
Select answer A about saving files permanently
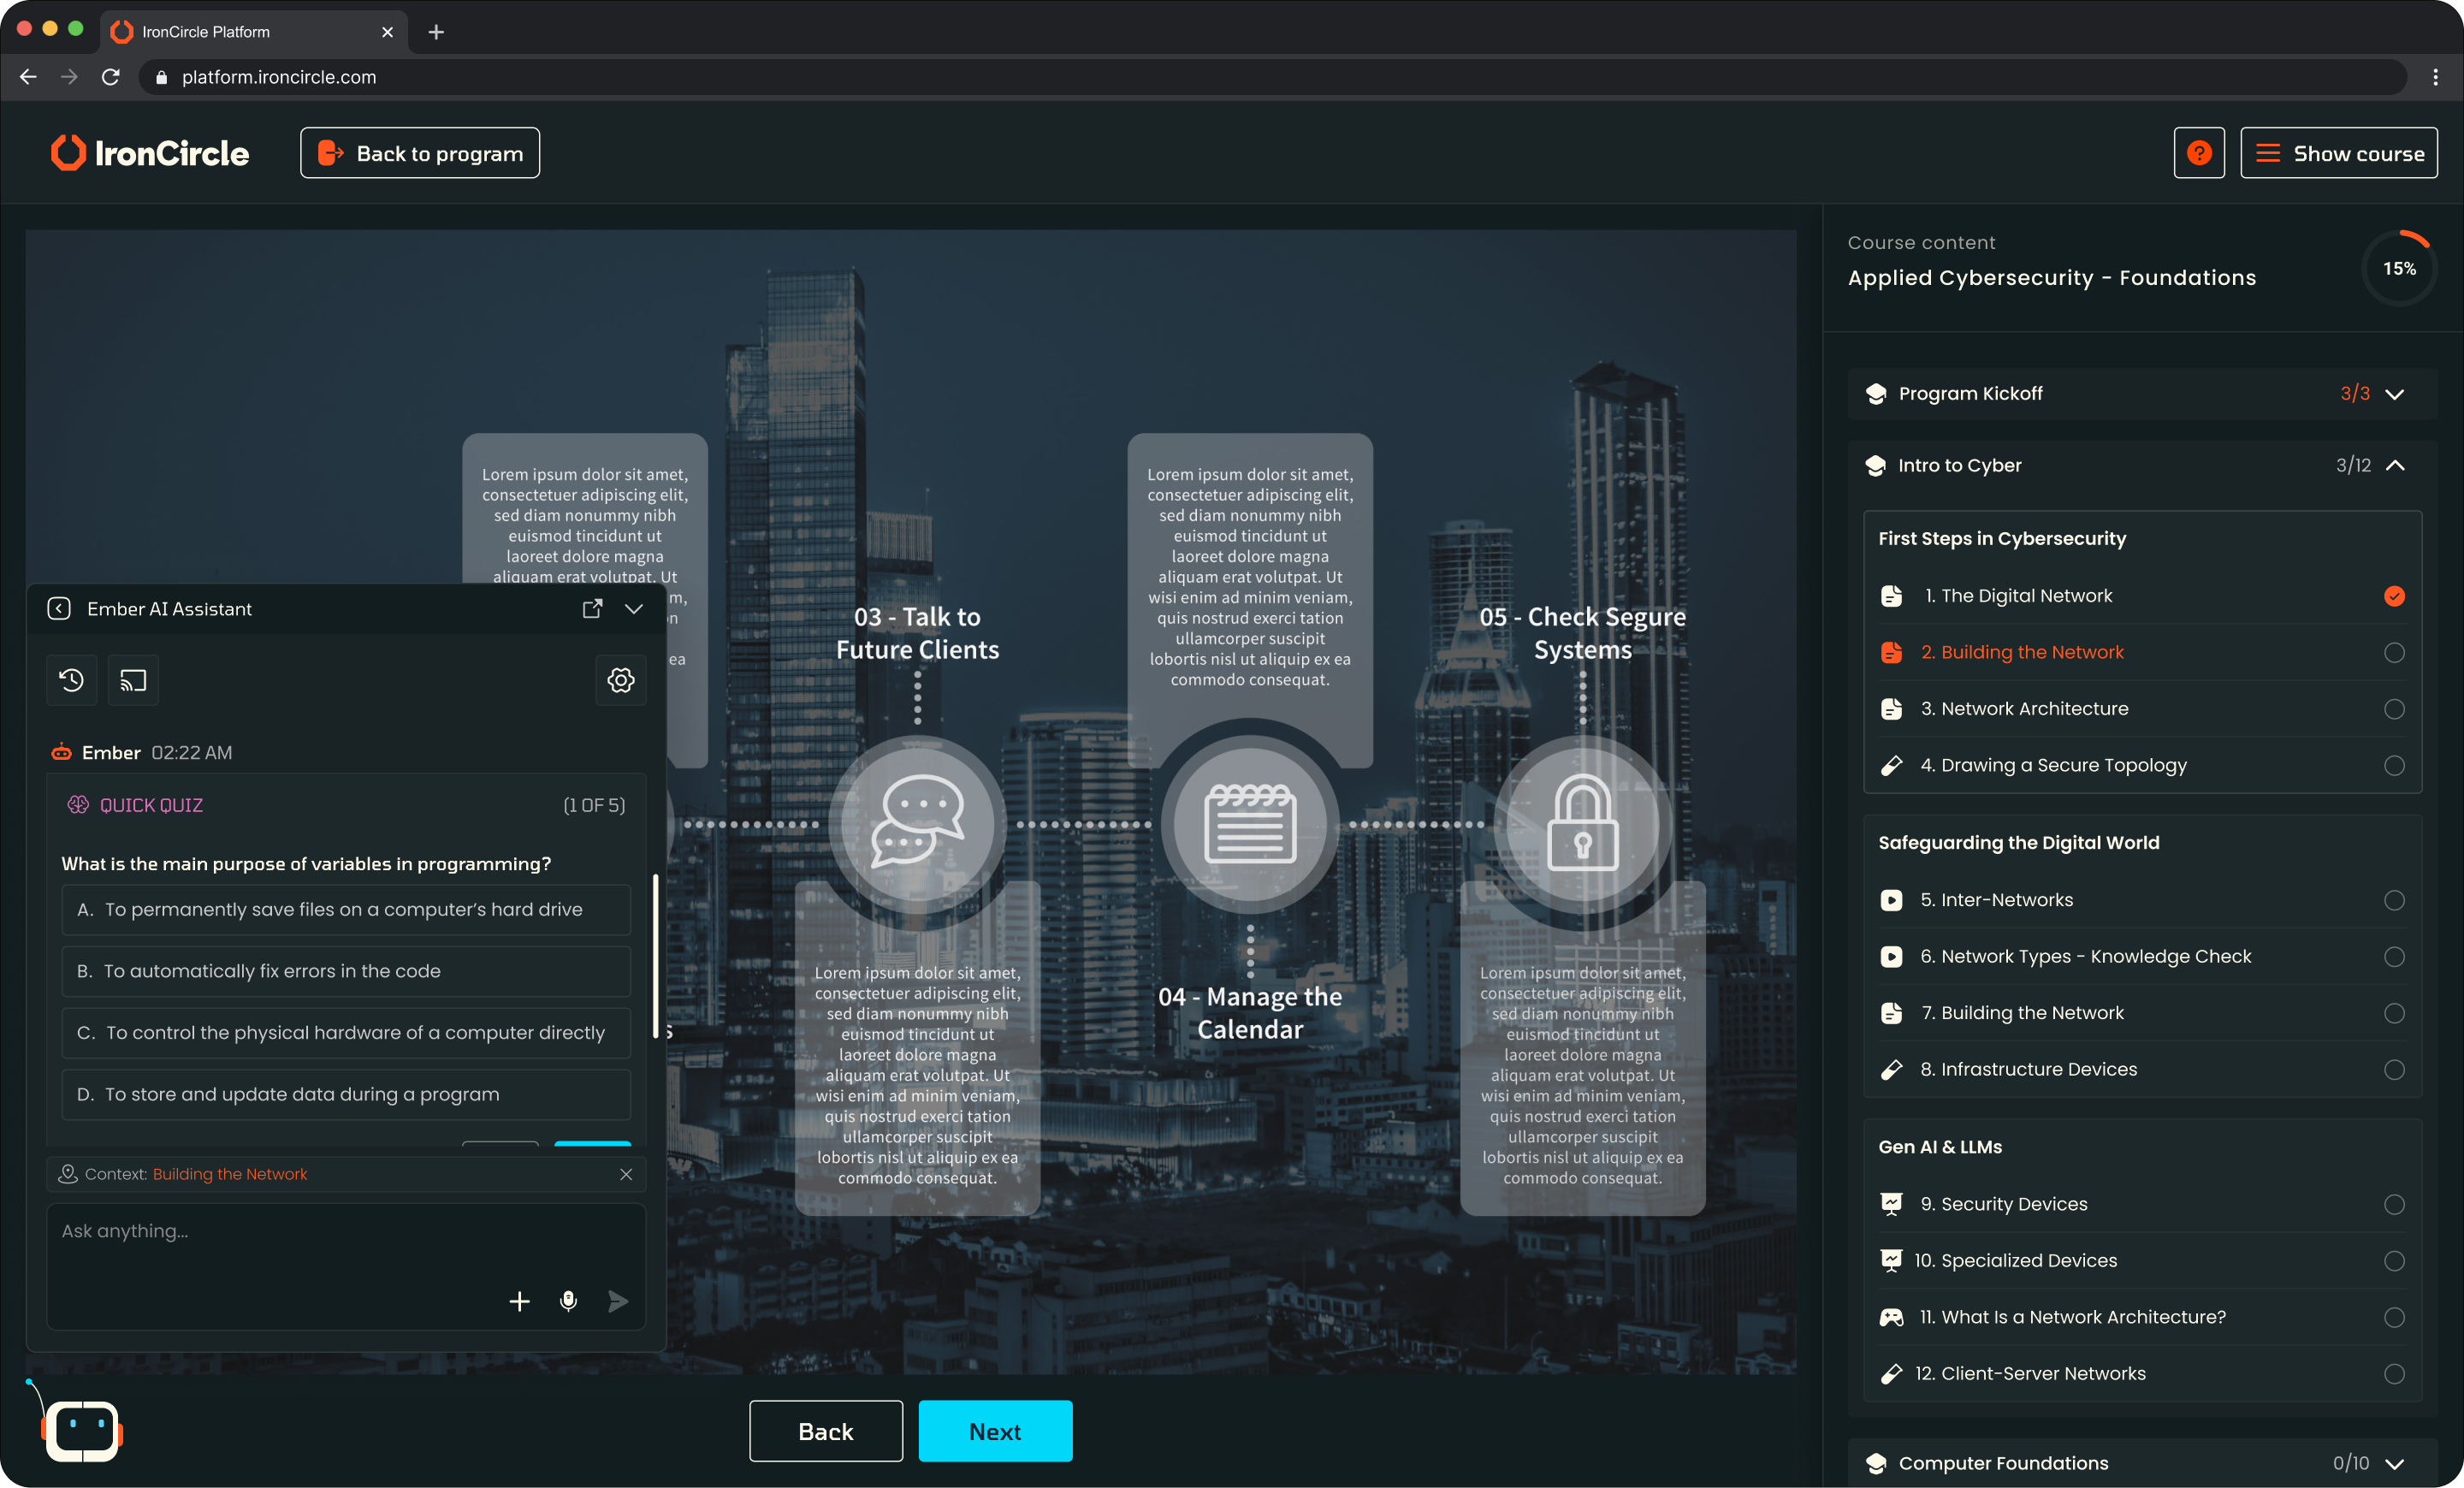(x=346, y=909)
